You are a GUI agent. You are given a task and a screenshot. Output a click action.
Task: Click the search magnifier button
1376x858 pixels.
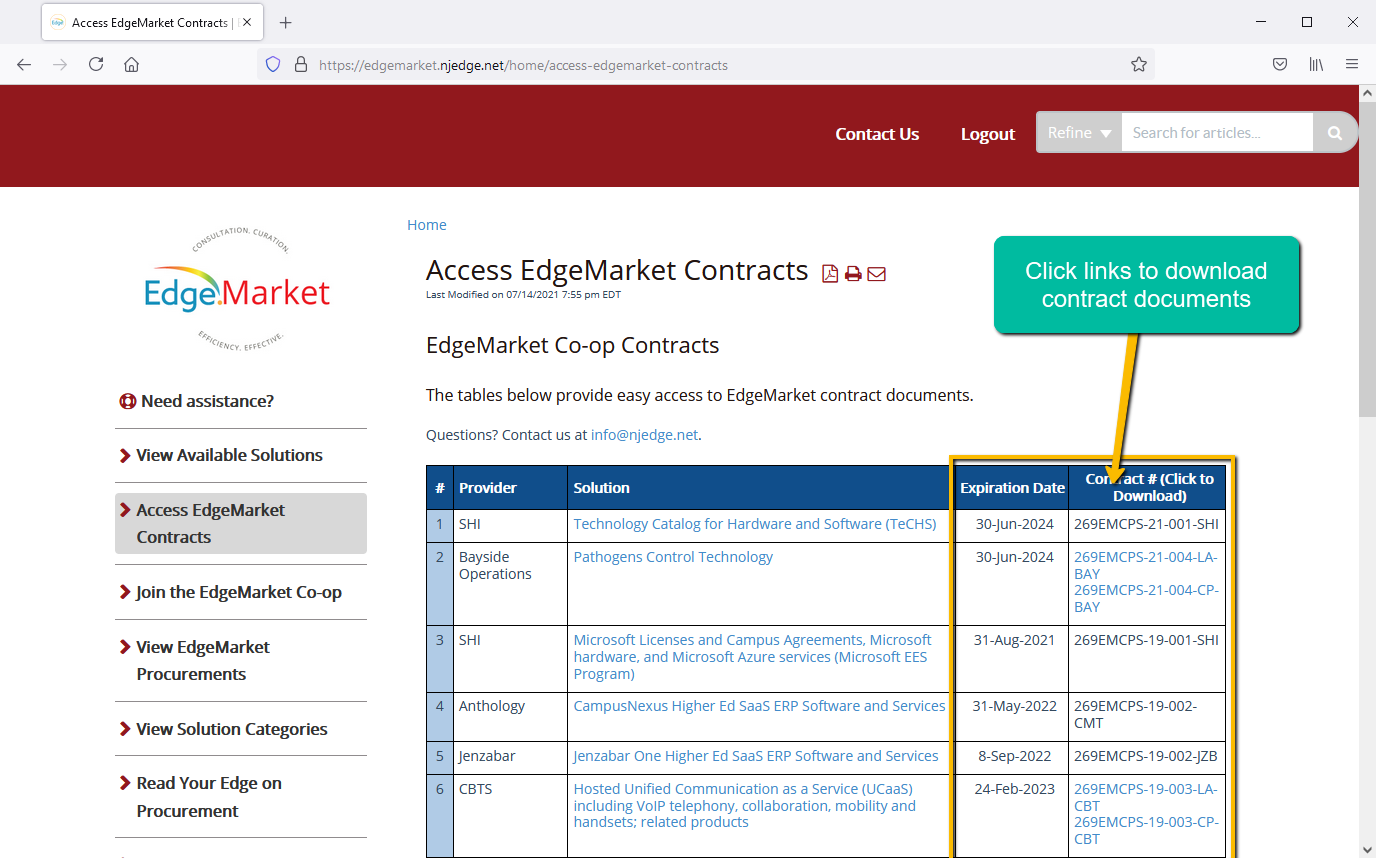pos(1334,132)
